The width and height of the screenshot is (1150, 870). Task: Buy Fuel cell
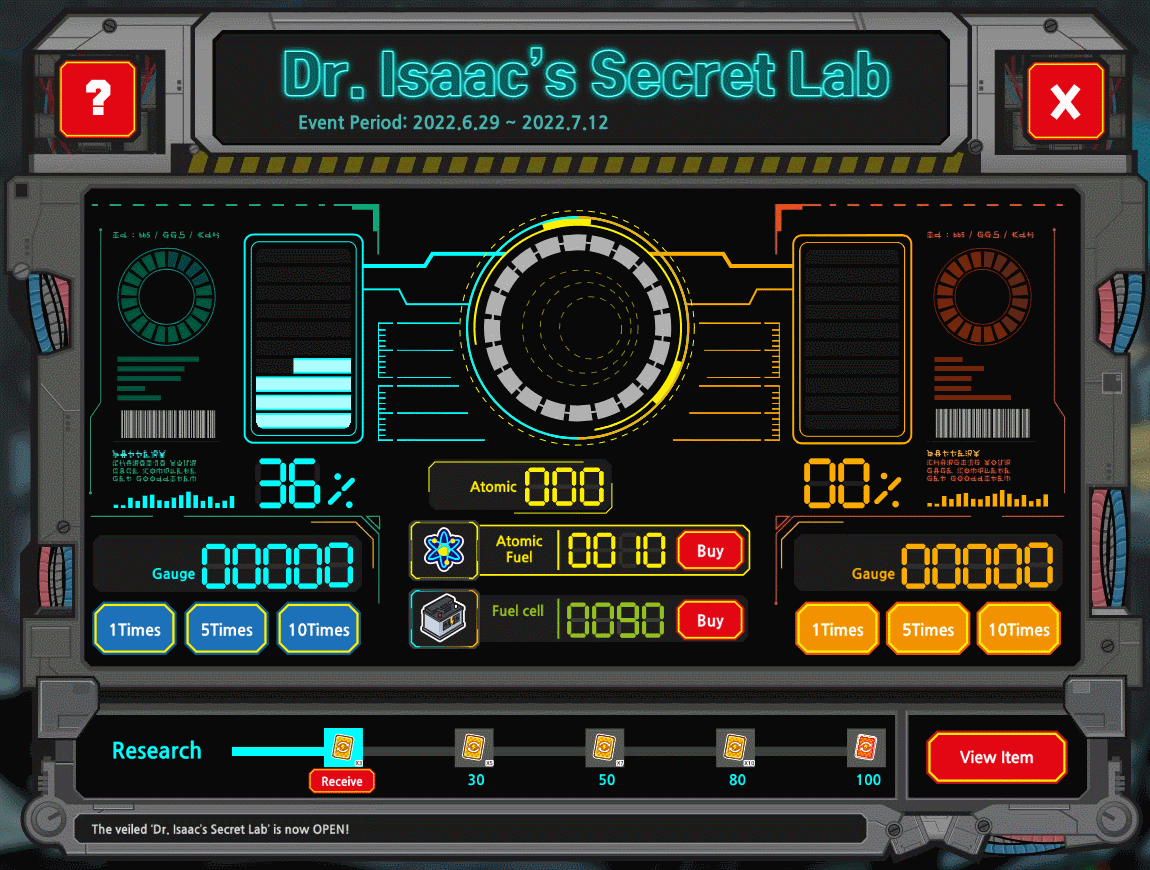710,620
